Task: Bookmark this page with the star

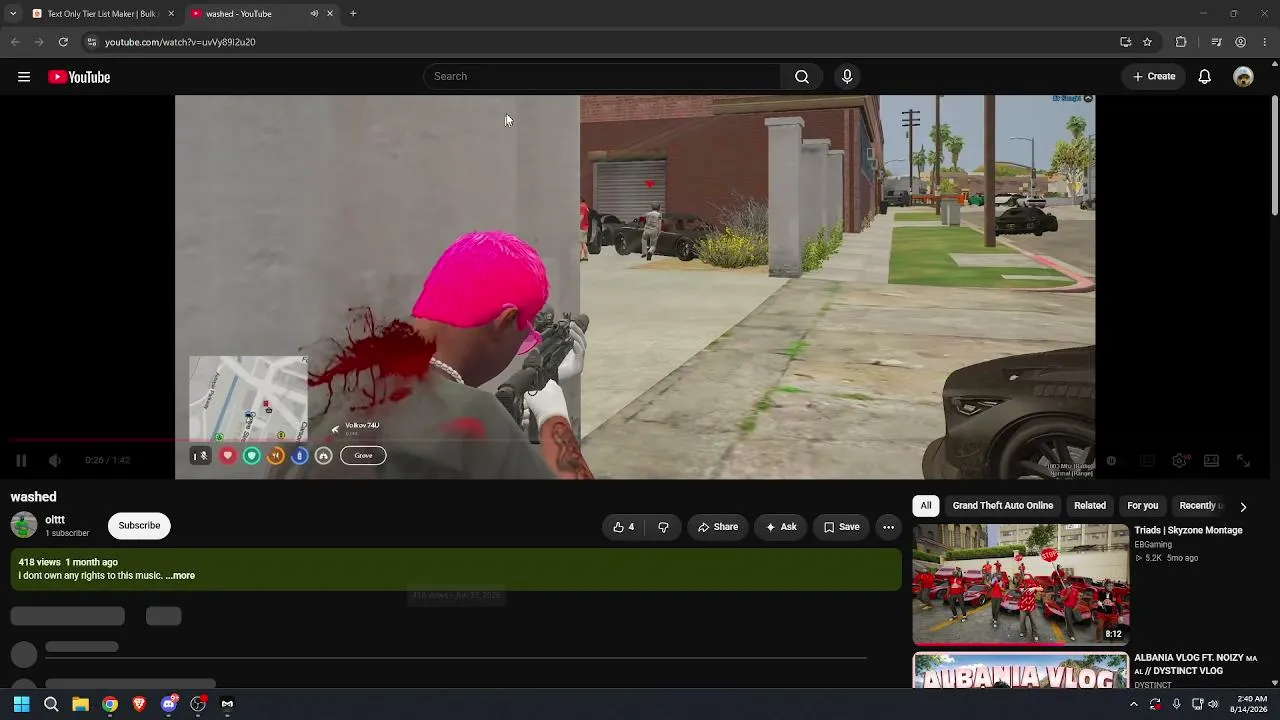Action: click(x=1147, y=42)
